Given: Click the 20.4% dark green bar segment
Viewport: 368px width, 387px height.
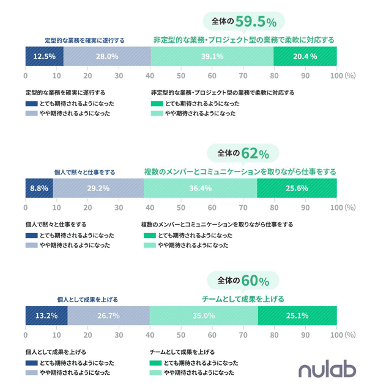Looking at the screenshot, I should pyautogui.click(x=305, y=56).
